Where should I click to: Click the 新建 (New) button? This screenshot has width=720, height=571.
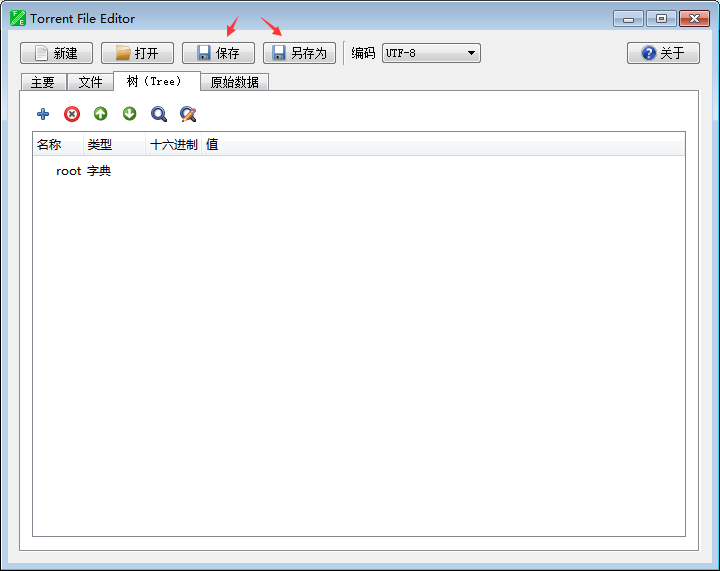pyautogui.click(x=56, y=53)
